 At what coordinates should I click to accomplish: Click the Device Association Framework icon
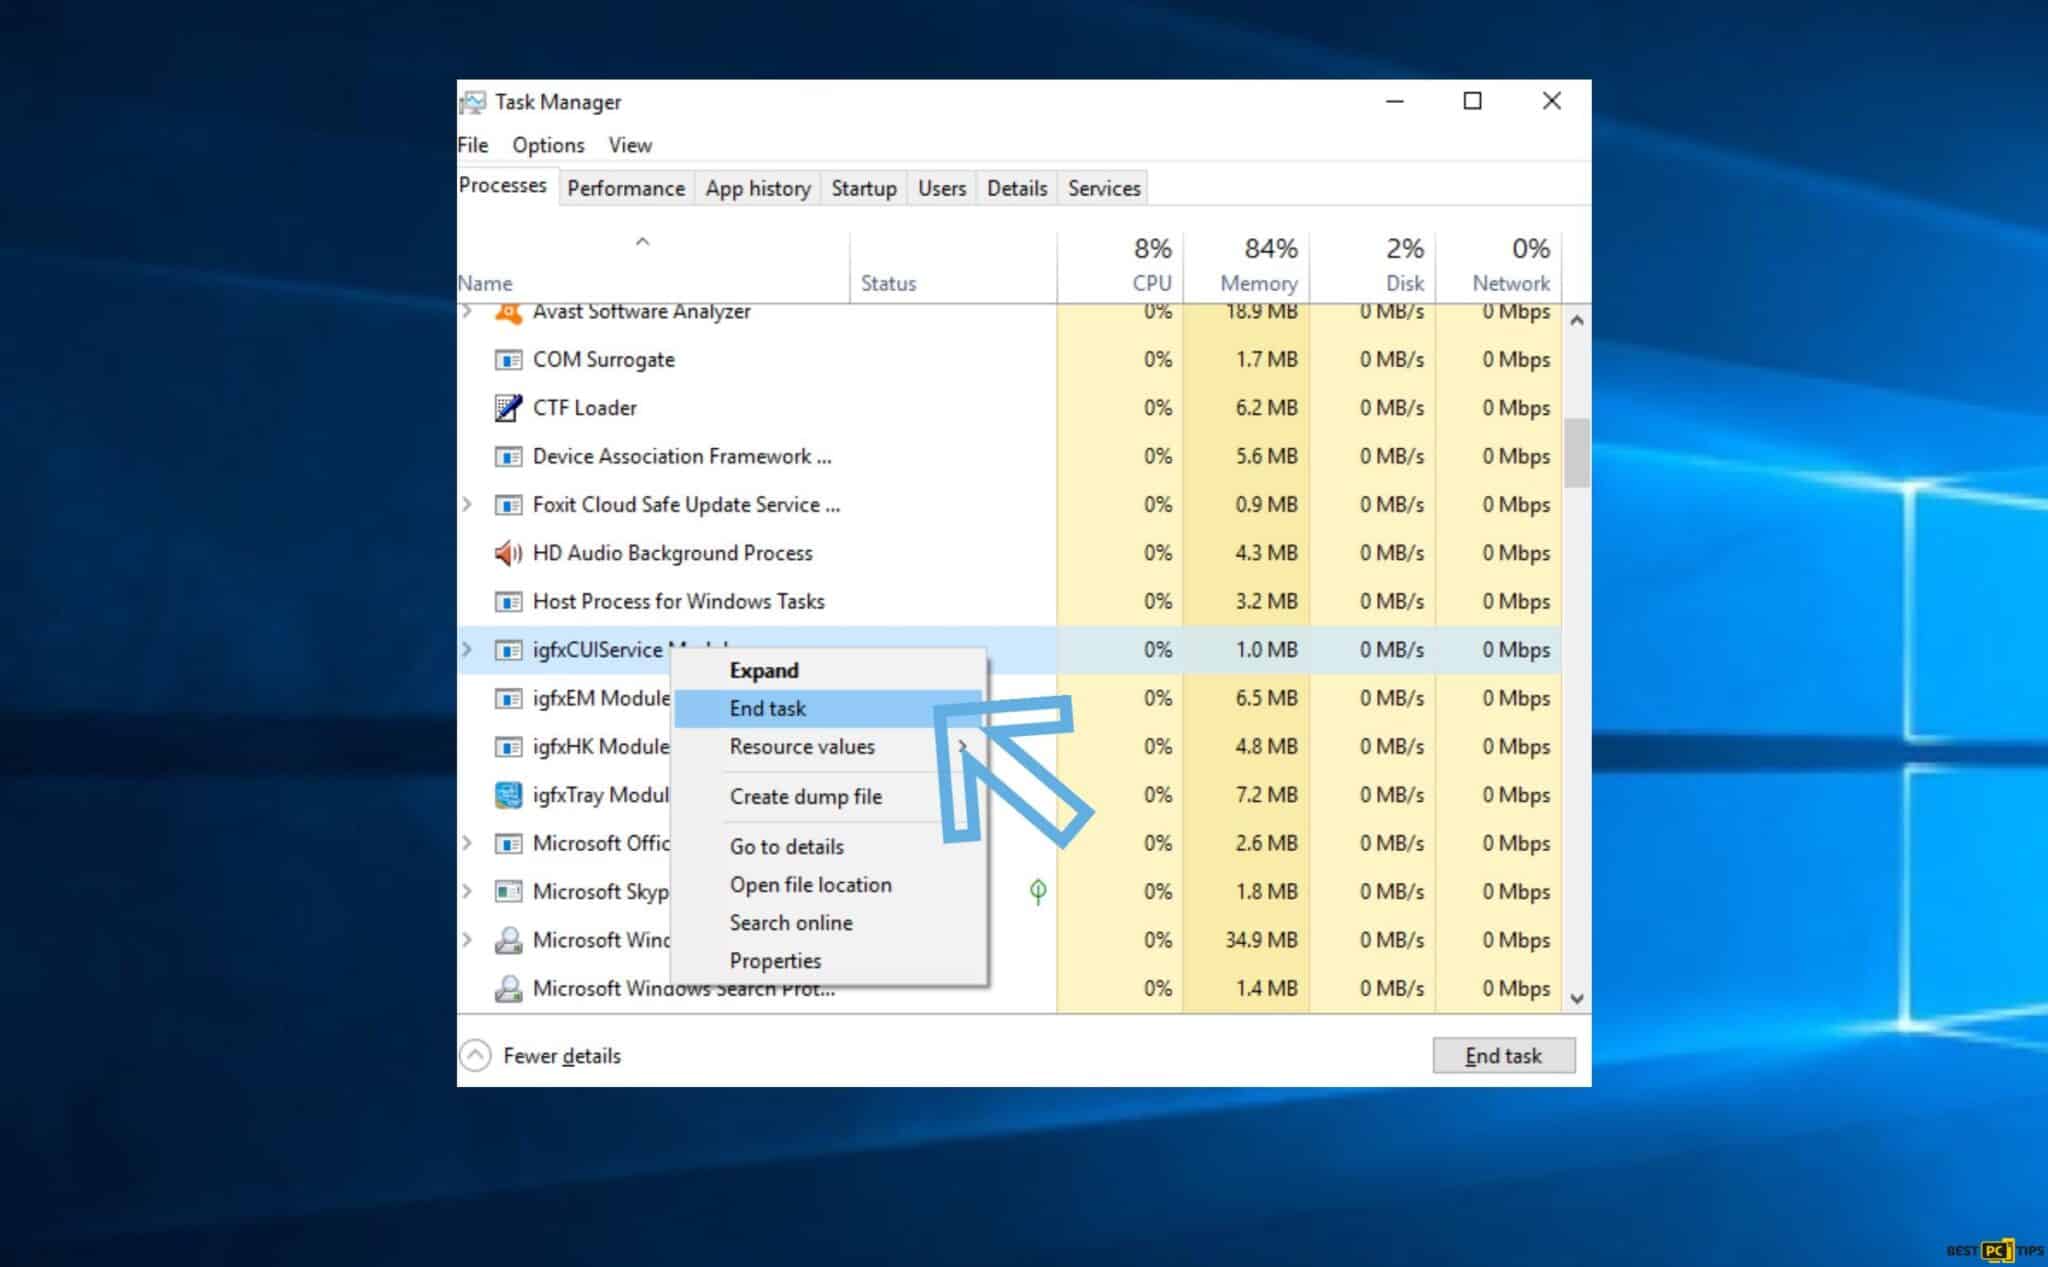coord(508,457)
